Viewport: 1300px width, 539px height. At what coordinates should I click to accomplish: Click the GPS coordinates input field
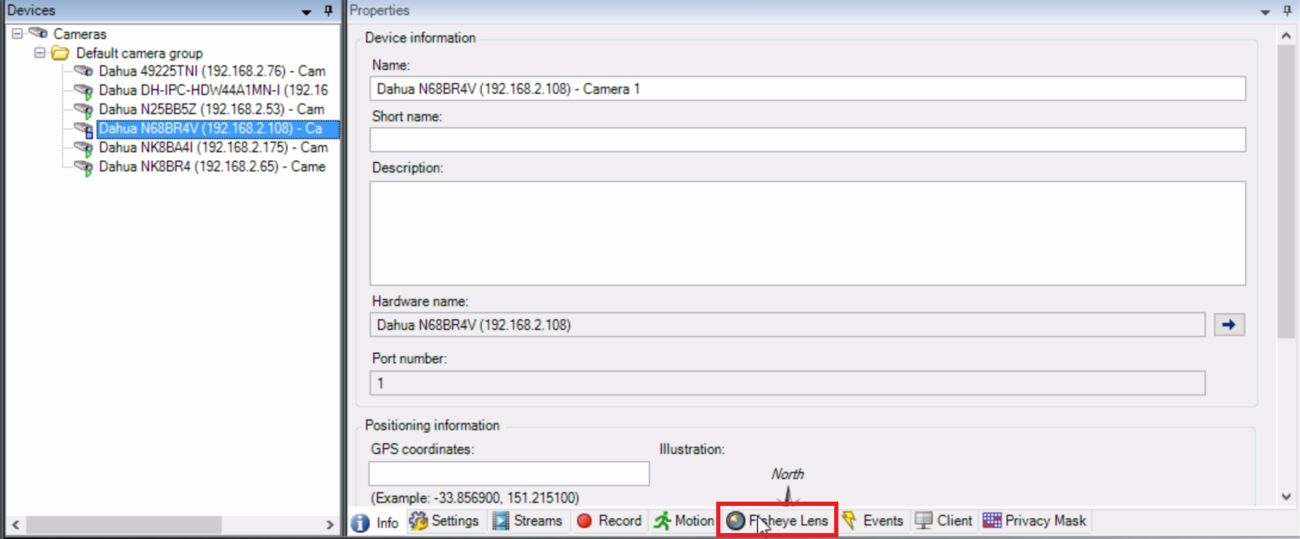pos(509,474)
